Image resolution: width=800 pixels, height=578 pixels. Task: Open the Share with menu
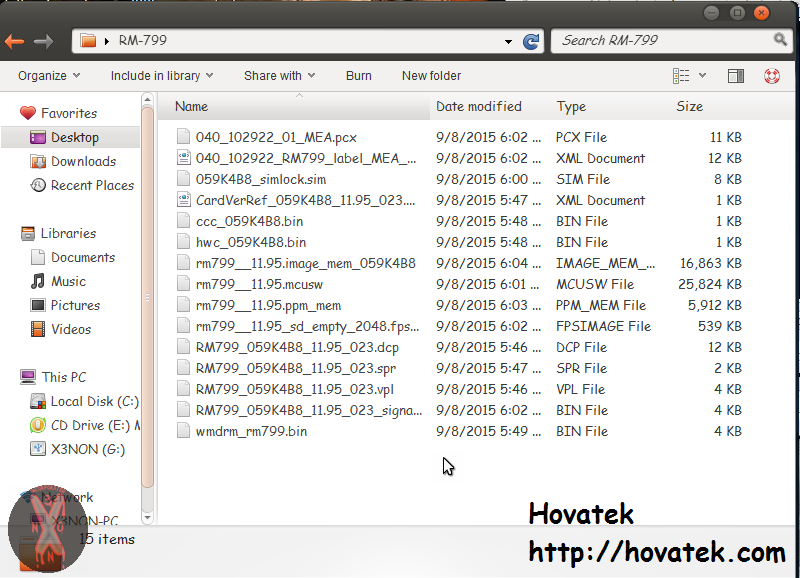(x=279, y=76)
